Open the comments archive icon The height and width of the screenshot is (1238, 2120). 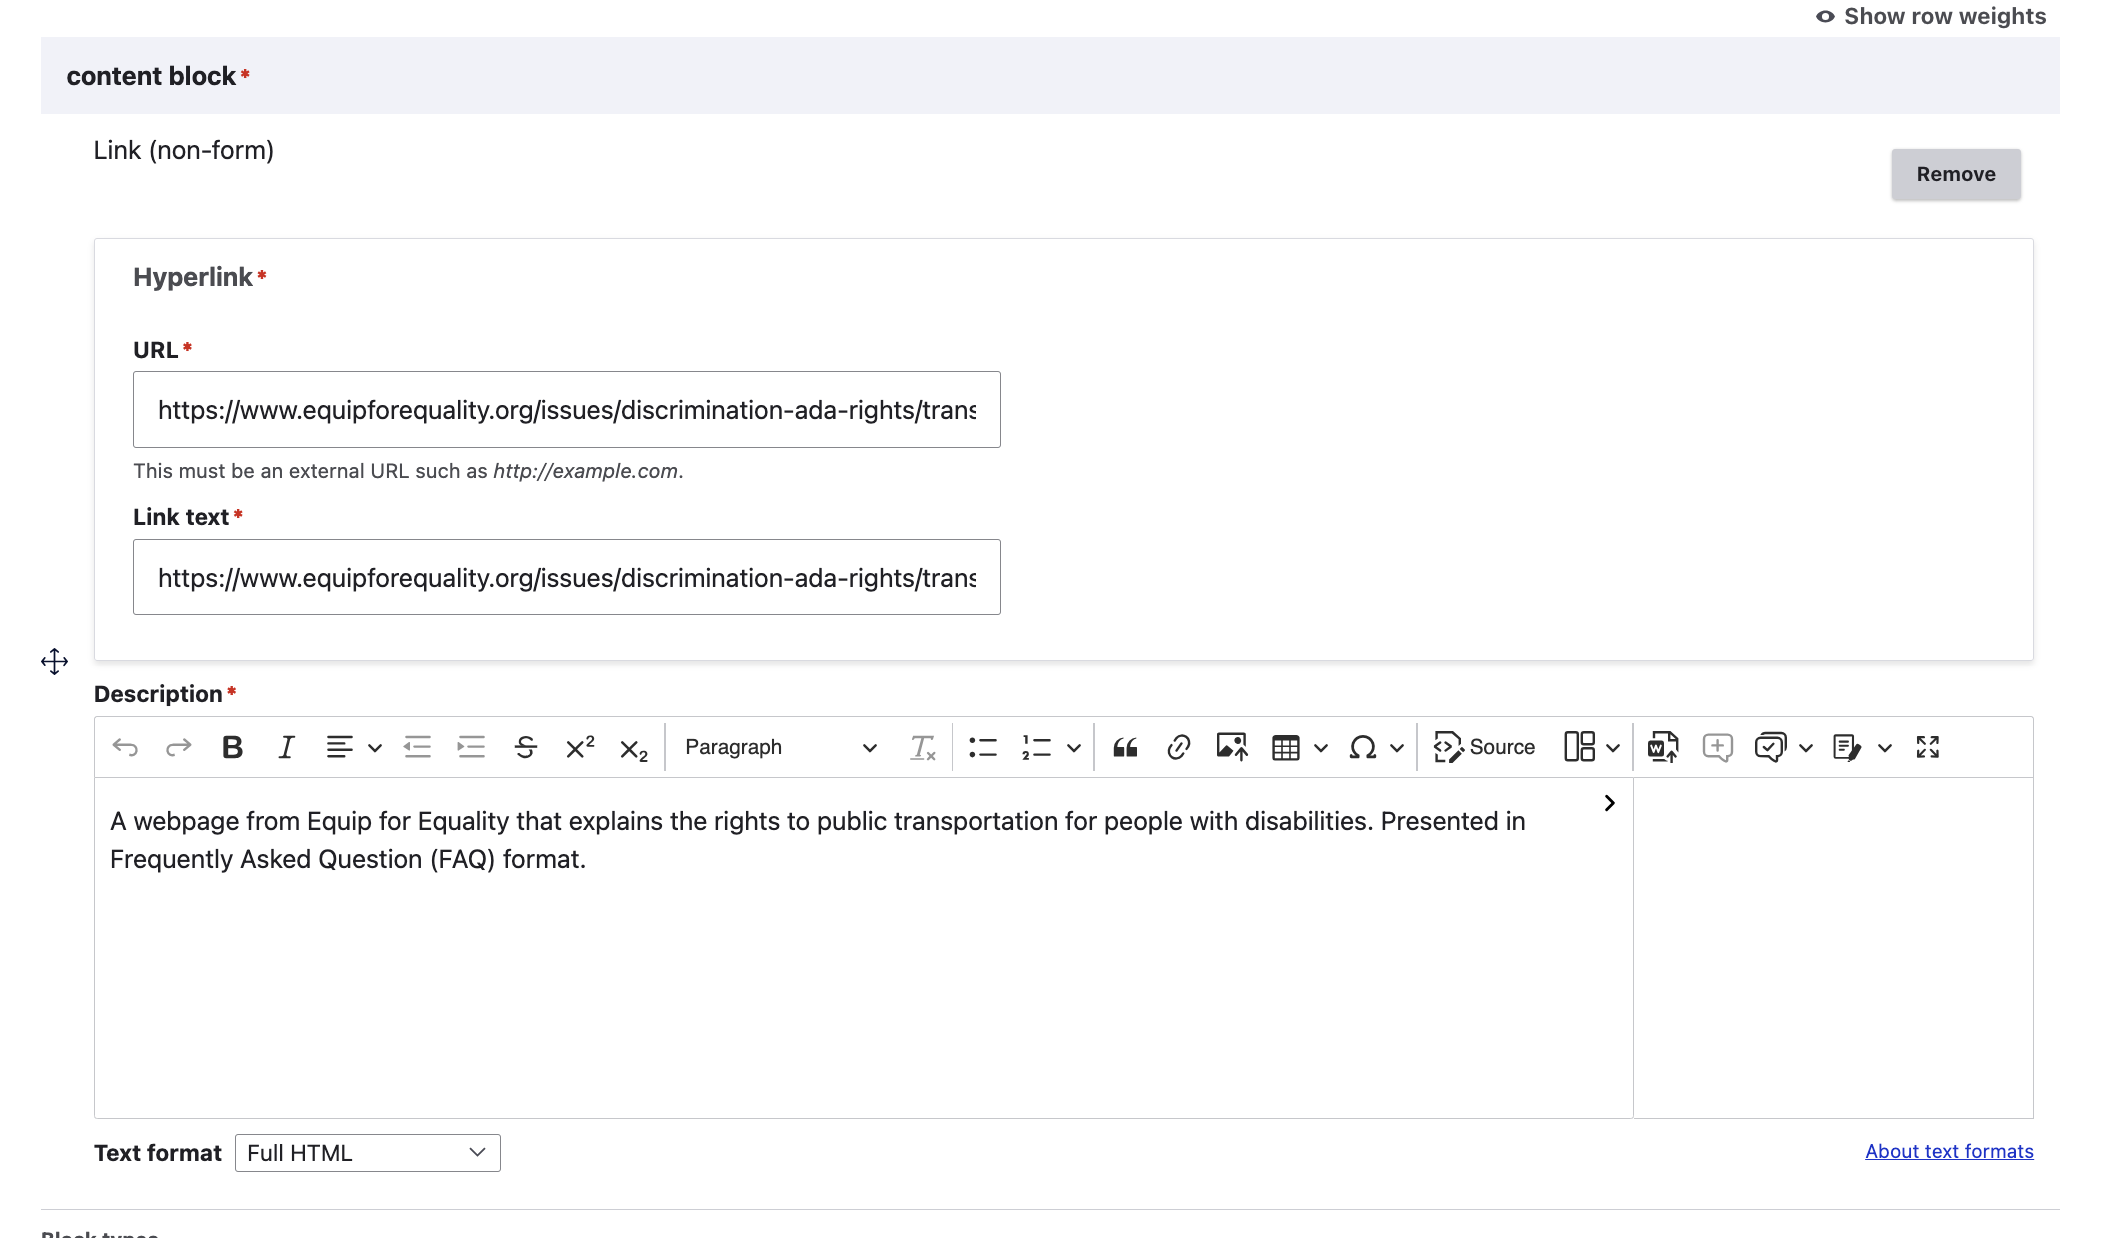(1771, 747)
